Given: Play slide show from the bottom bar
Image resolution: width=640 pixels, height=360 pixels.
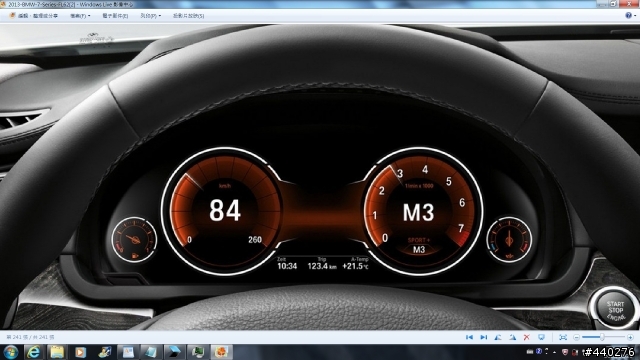Looking at the screenshot, I should click(x=541, y=337).
